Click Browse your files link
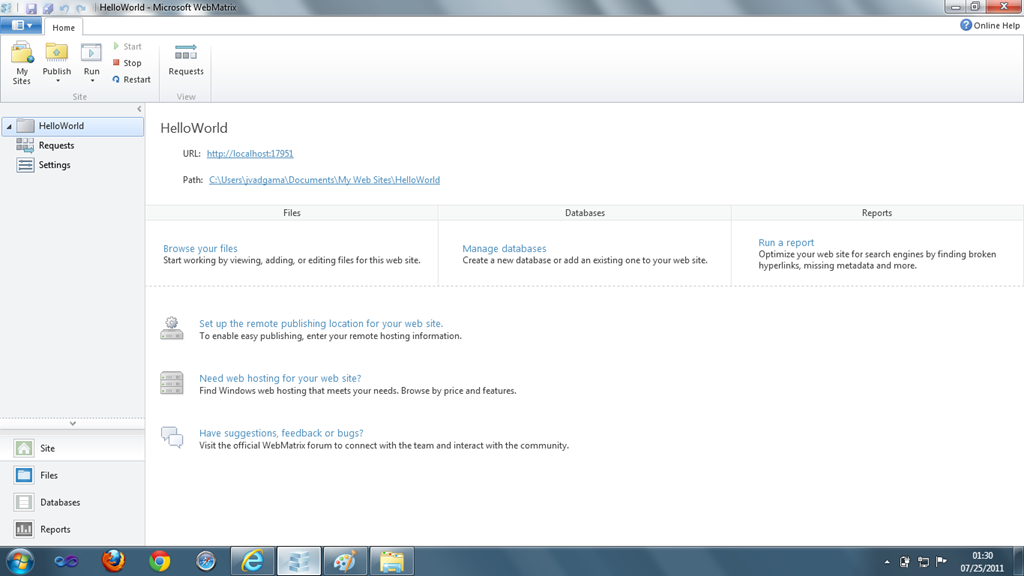 click(x=200, y=248)
